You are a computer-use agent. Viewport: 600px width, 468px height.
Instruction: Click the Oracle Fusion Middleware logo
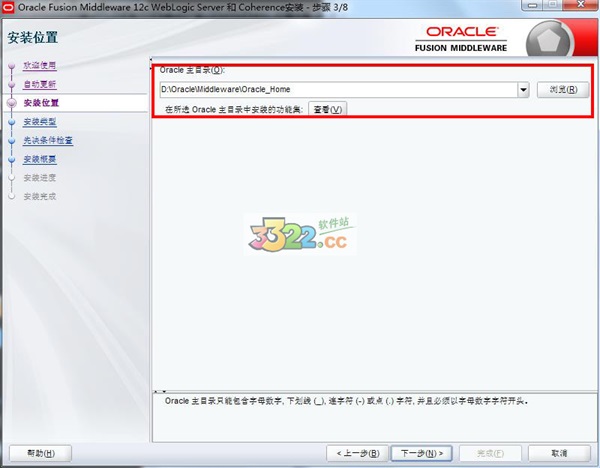pos(461,39)
